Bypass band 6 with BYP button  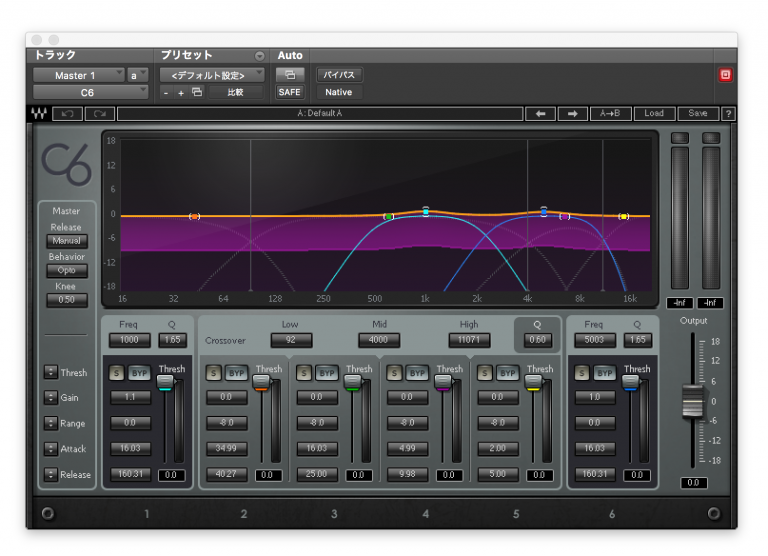(x=605, y=373)
